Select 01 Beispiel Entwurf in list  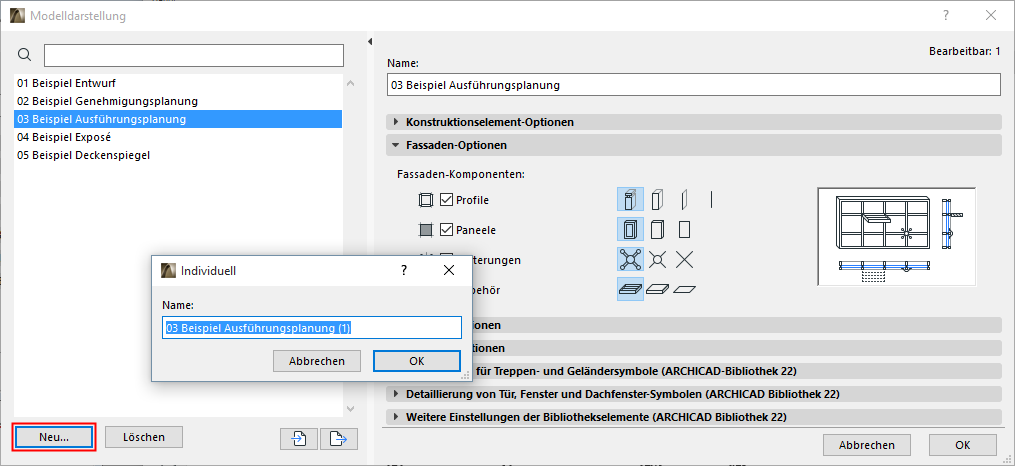pyautogui.click(x=178, y=83)
